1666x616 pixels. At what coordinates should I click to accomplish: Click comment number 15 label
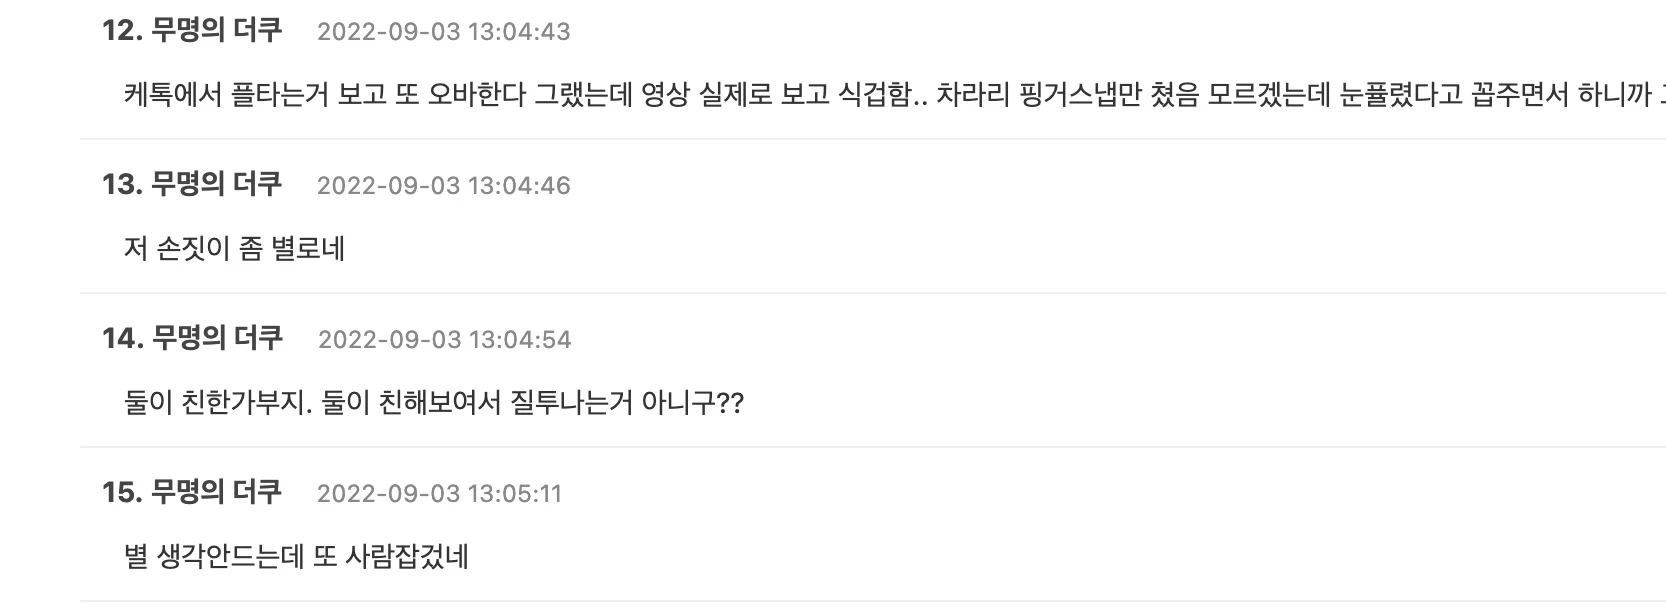tap(122, 493)
